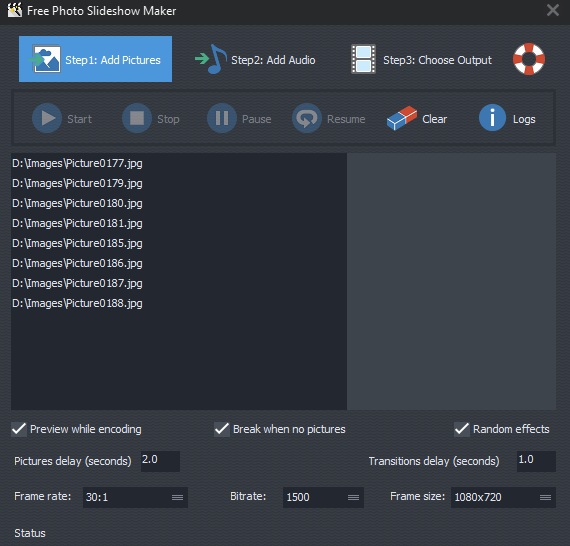Disable the Random effects checkbox
570x546 pixels.
coord(462,429)
